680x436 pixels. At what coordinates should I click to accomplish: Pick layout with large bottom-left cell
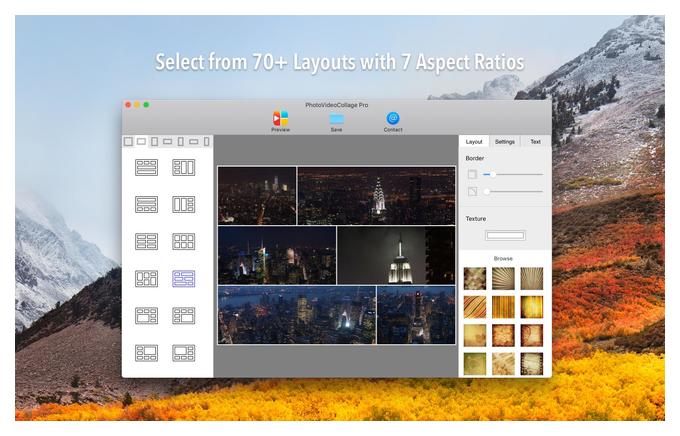coord(147,316)
